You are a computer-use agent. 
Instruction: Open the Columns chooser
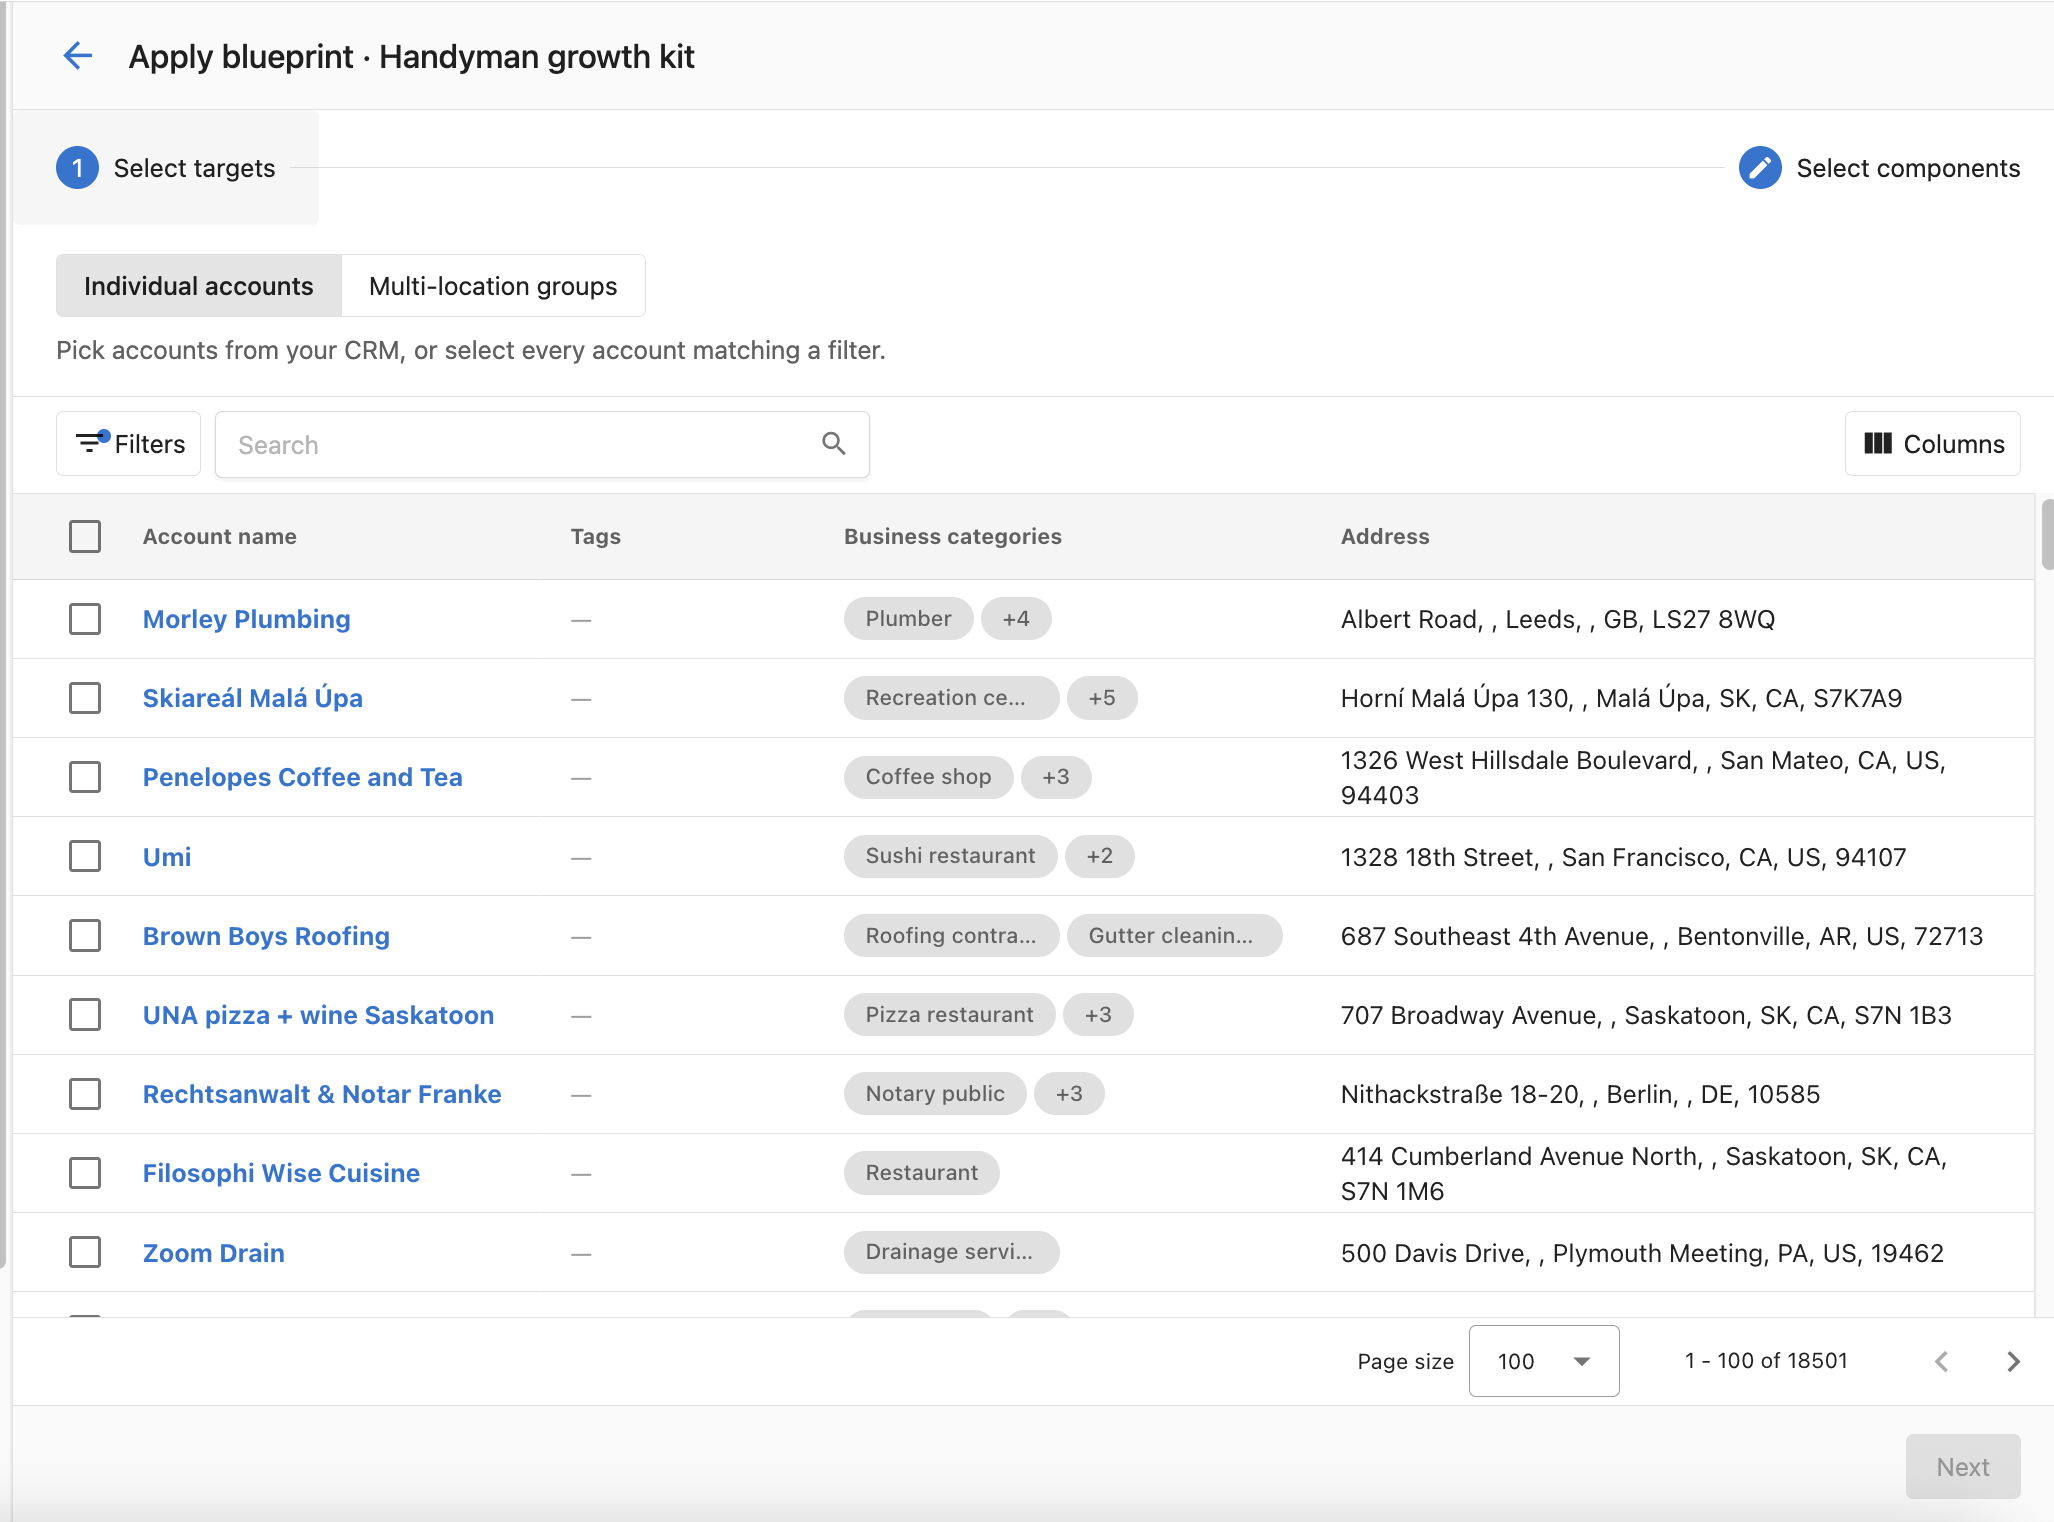[x=1933, y=444]
